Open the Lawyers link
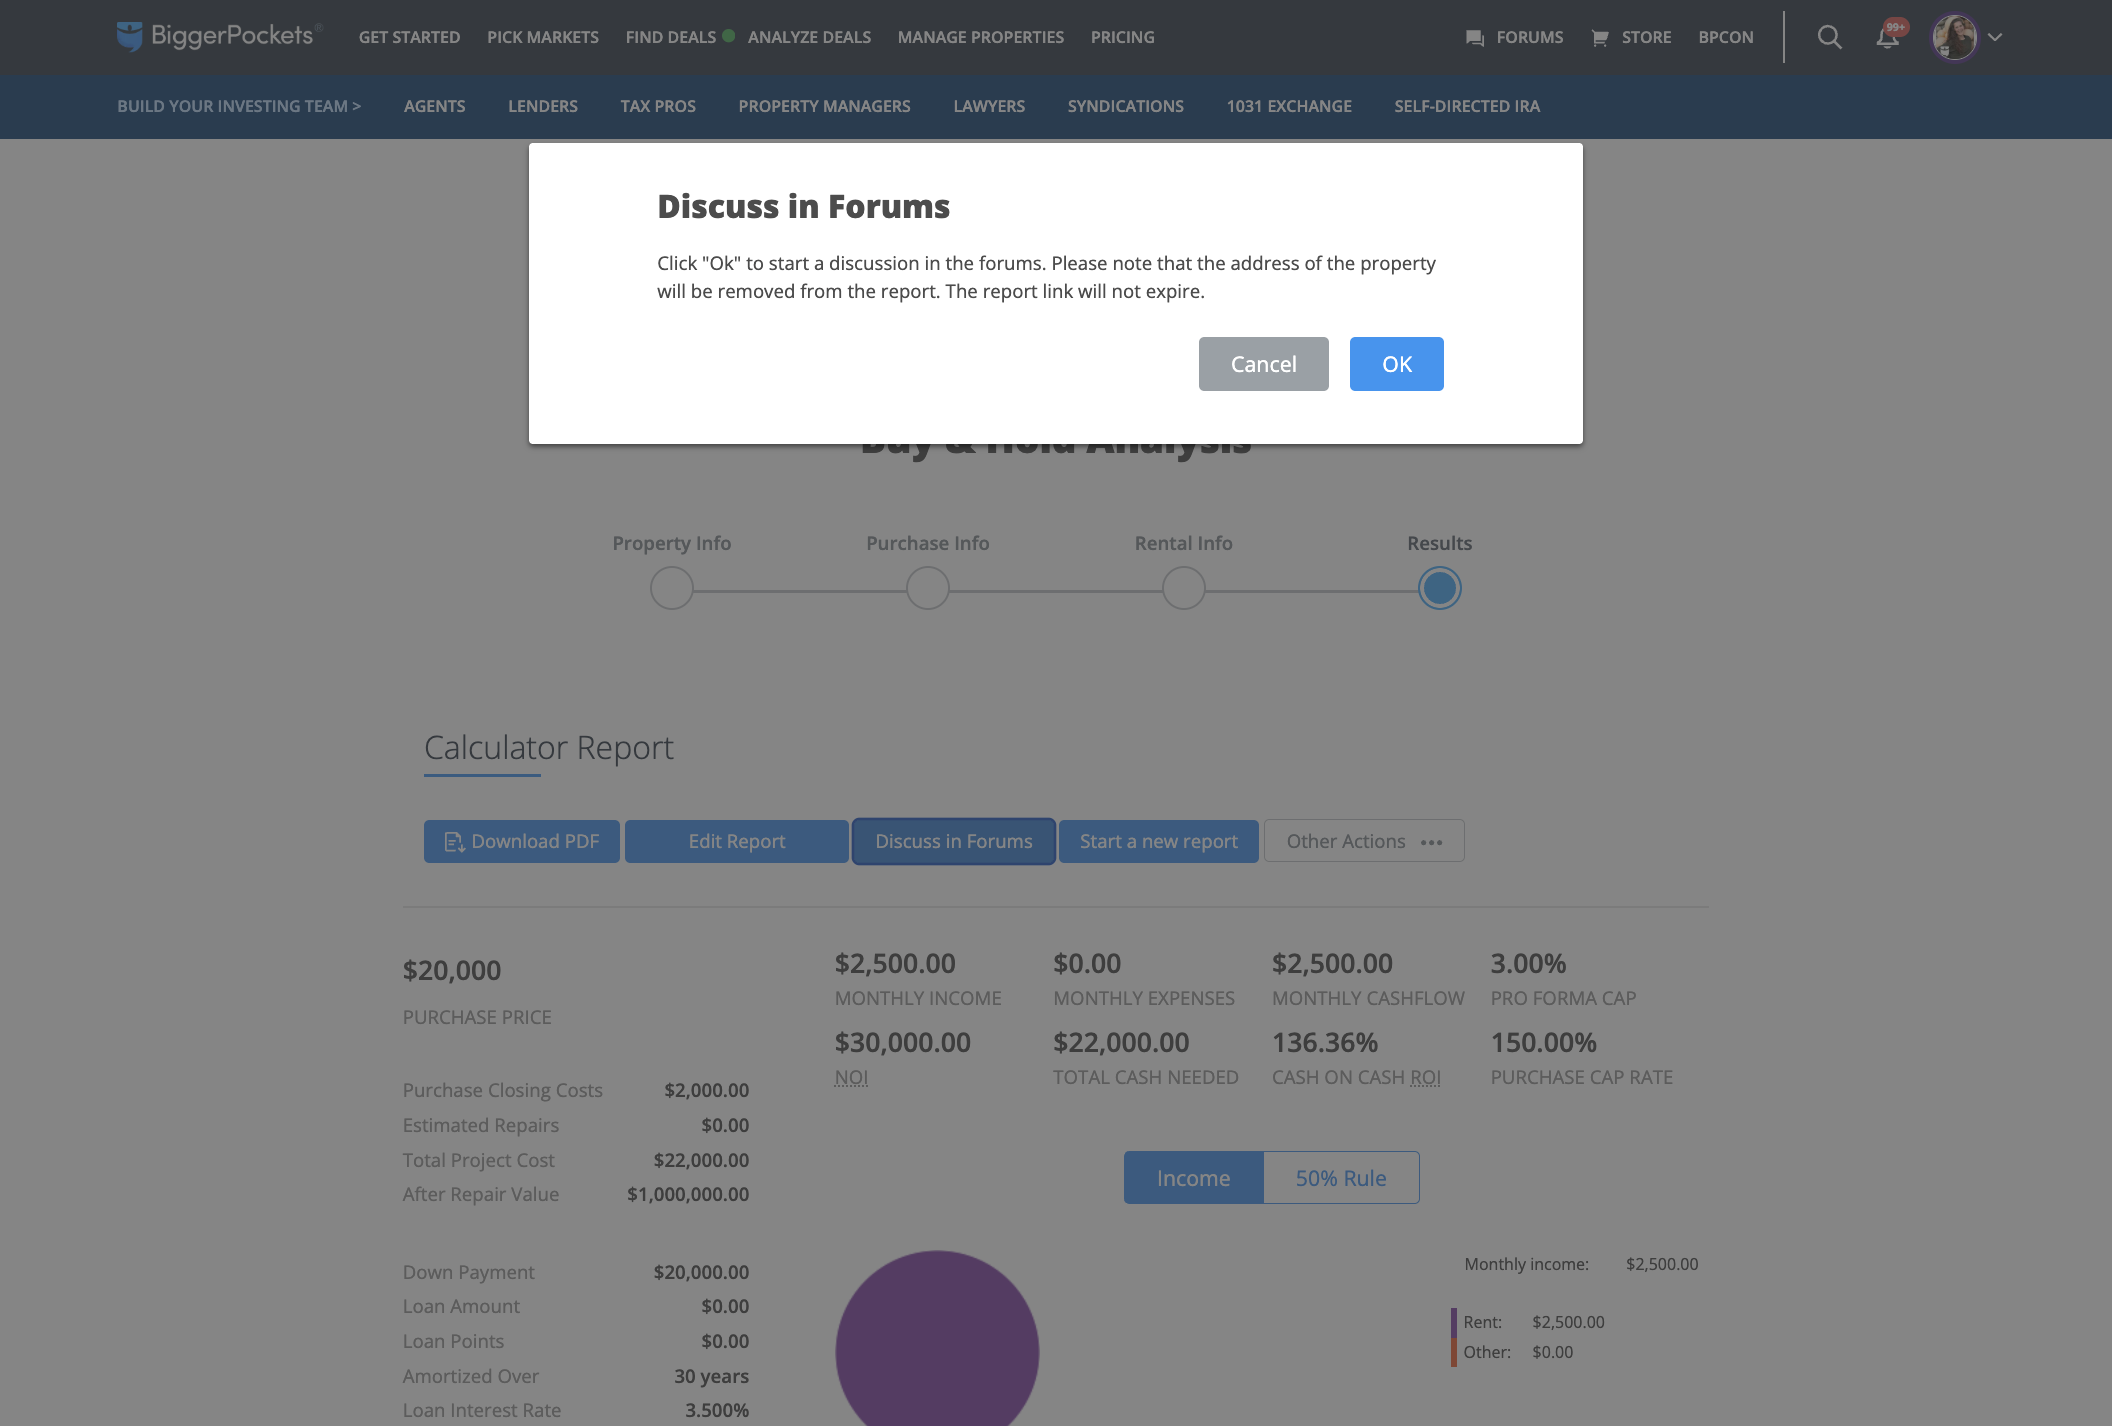This screenshot has height=1426, width=2112. tap(989, 106)
